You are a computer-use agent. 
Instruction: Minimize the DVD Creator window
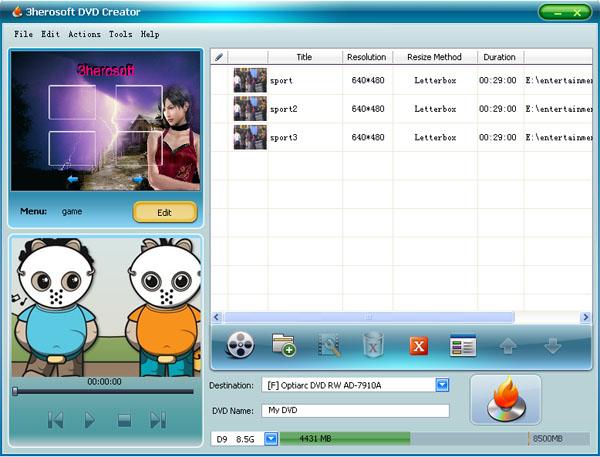click(x=557, y=13)
